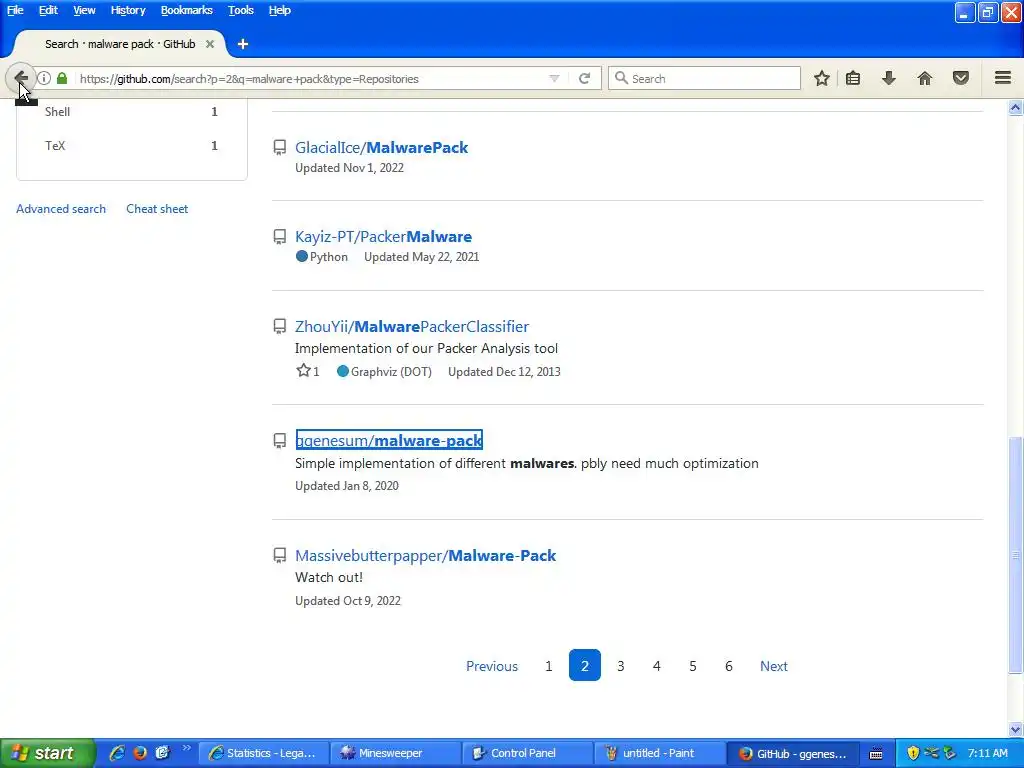Screen dimensions: 1024x768
Task: Click repository icon beside ZhouYii/MalwarePackerClassifier
Action: point(280,327)
